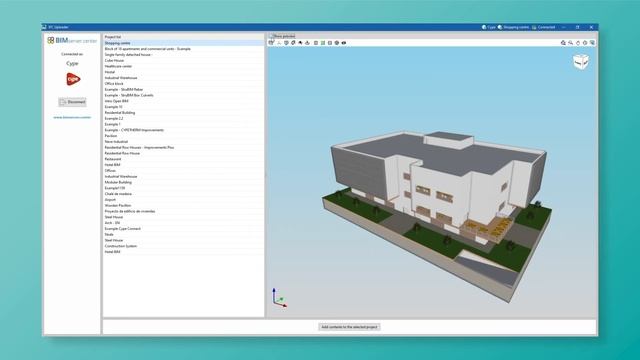Select the Example 1 project
This screenshot has width=640, height=360.
point(184,124)
